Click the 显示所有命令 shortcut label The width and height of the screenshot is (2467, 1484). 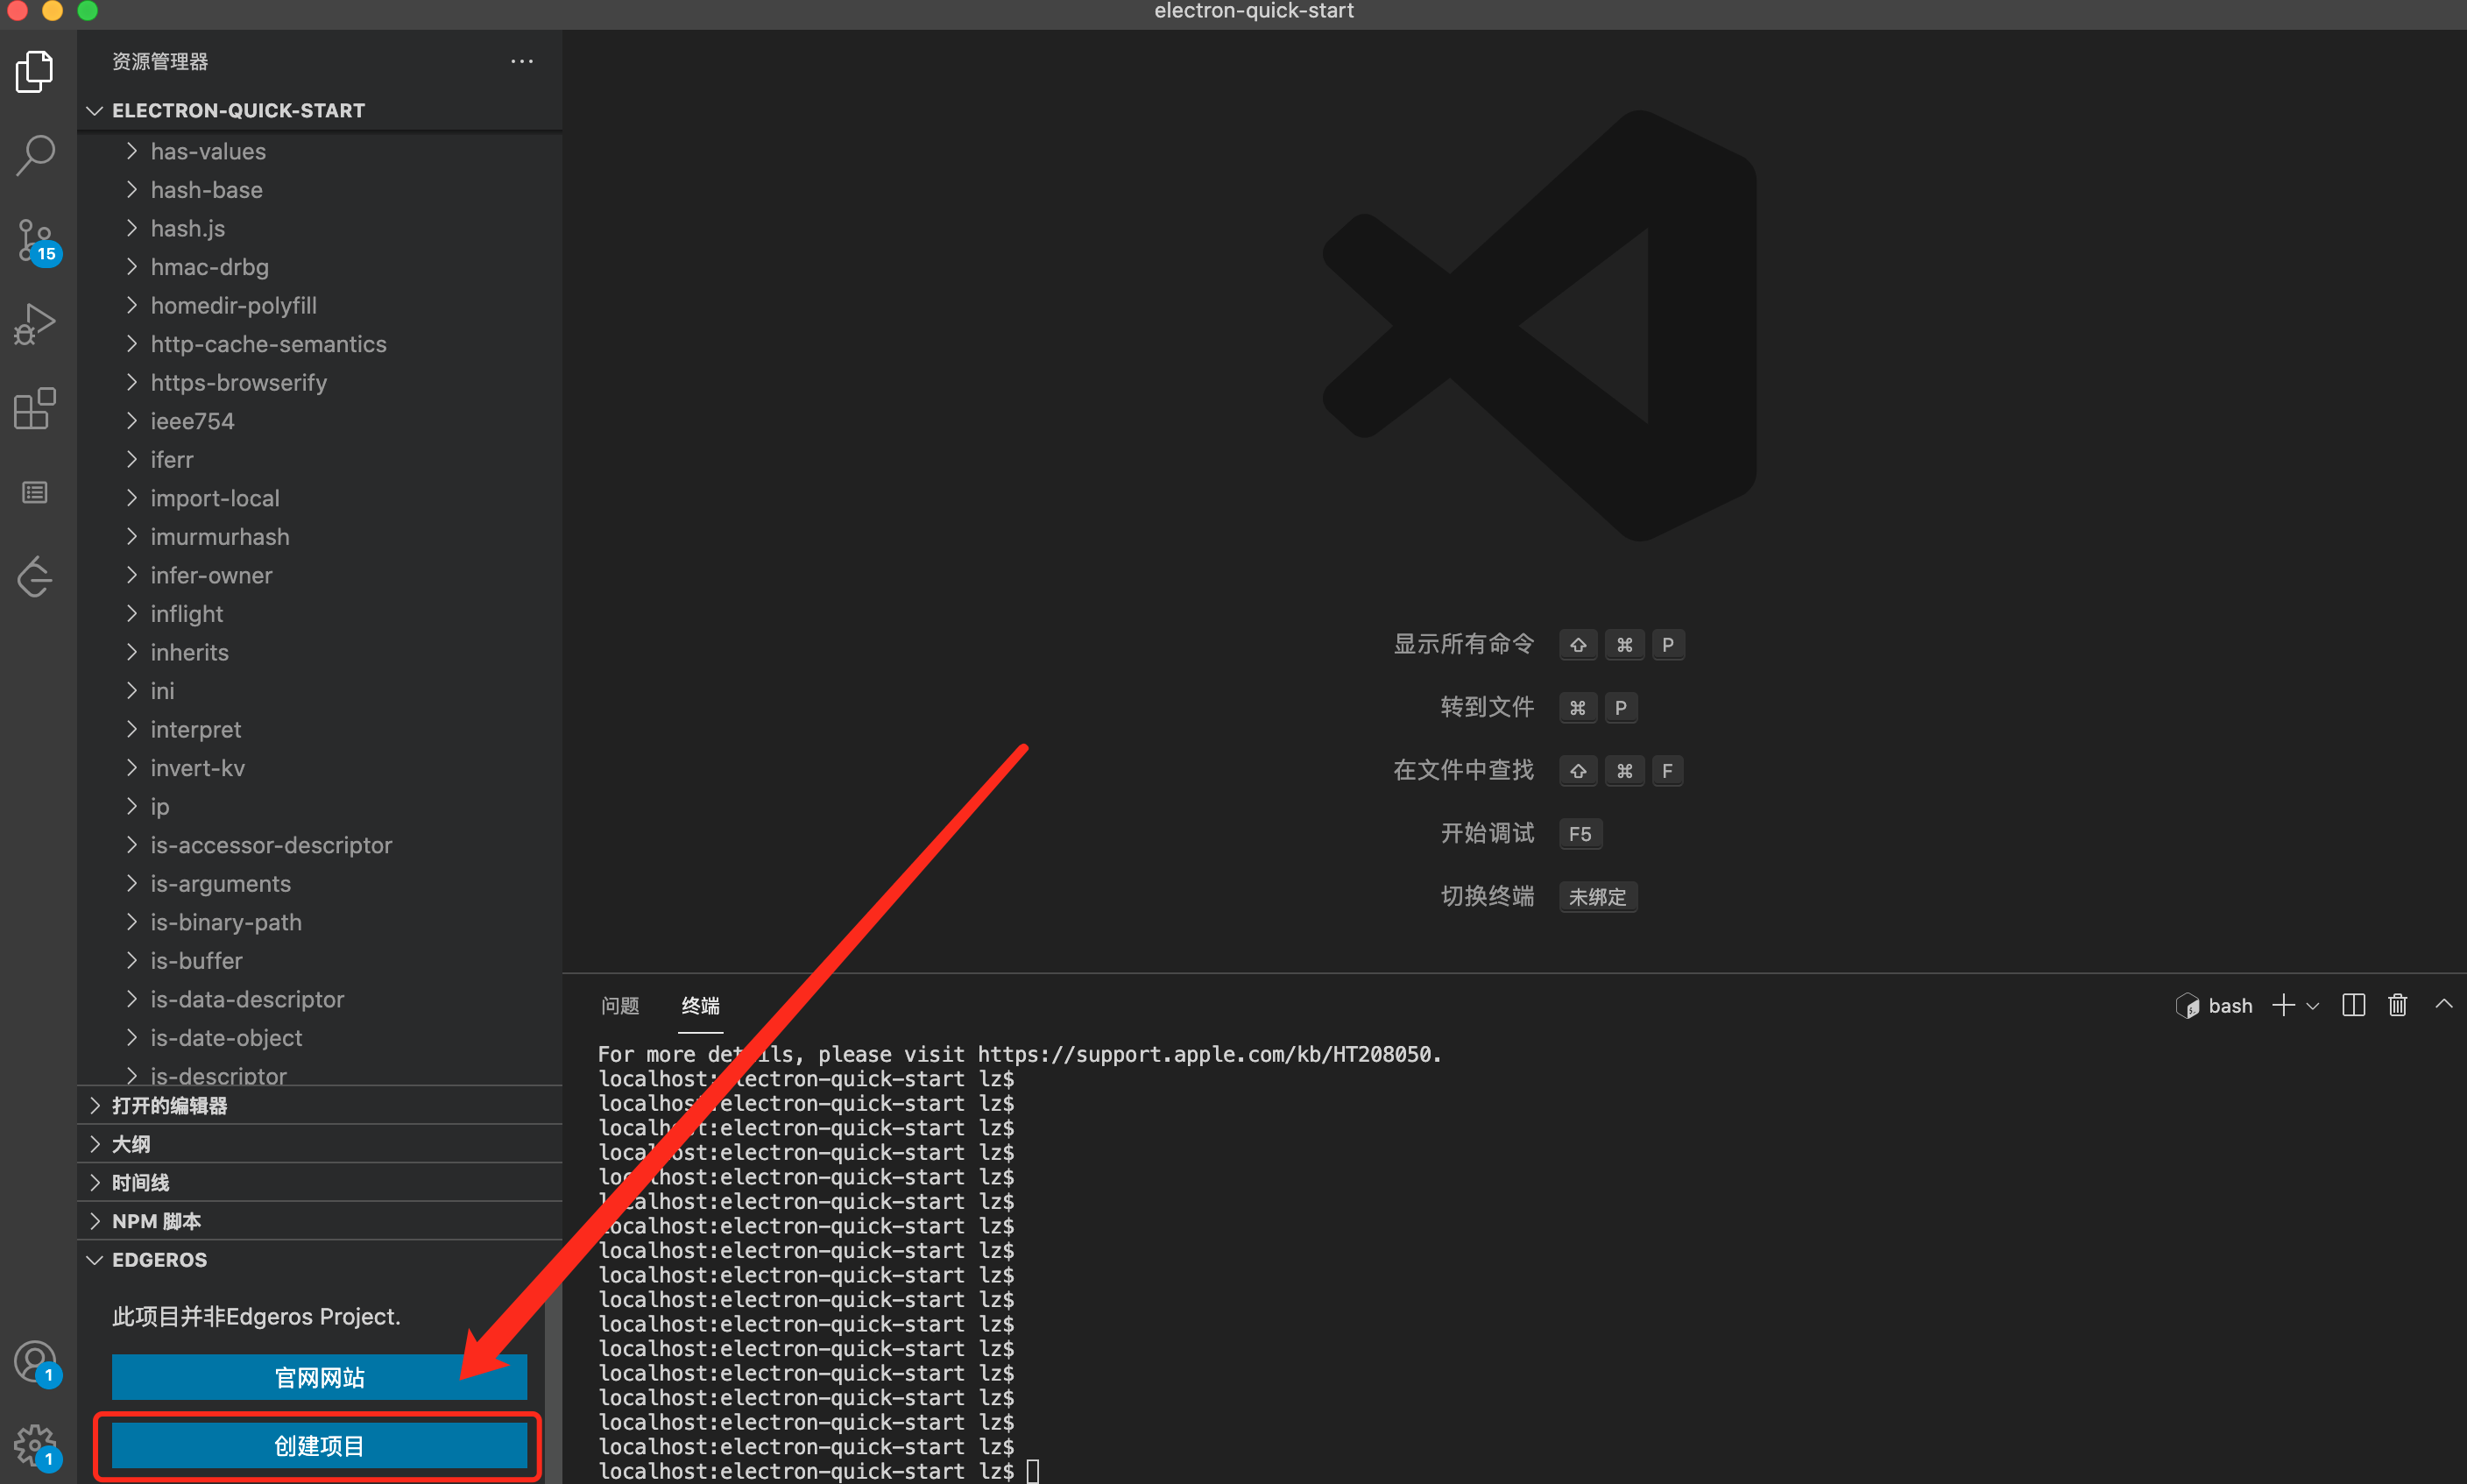[1463, 643]
